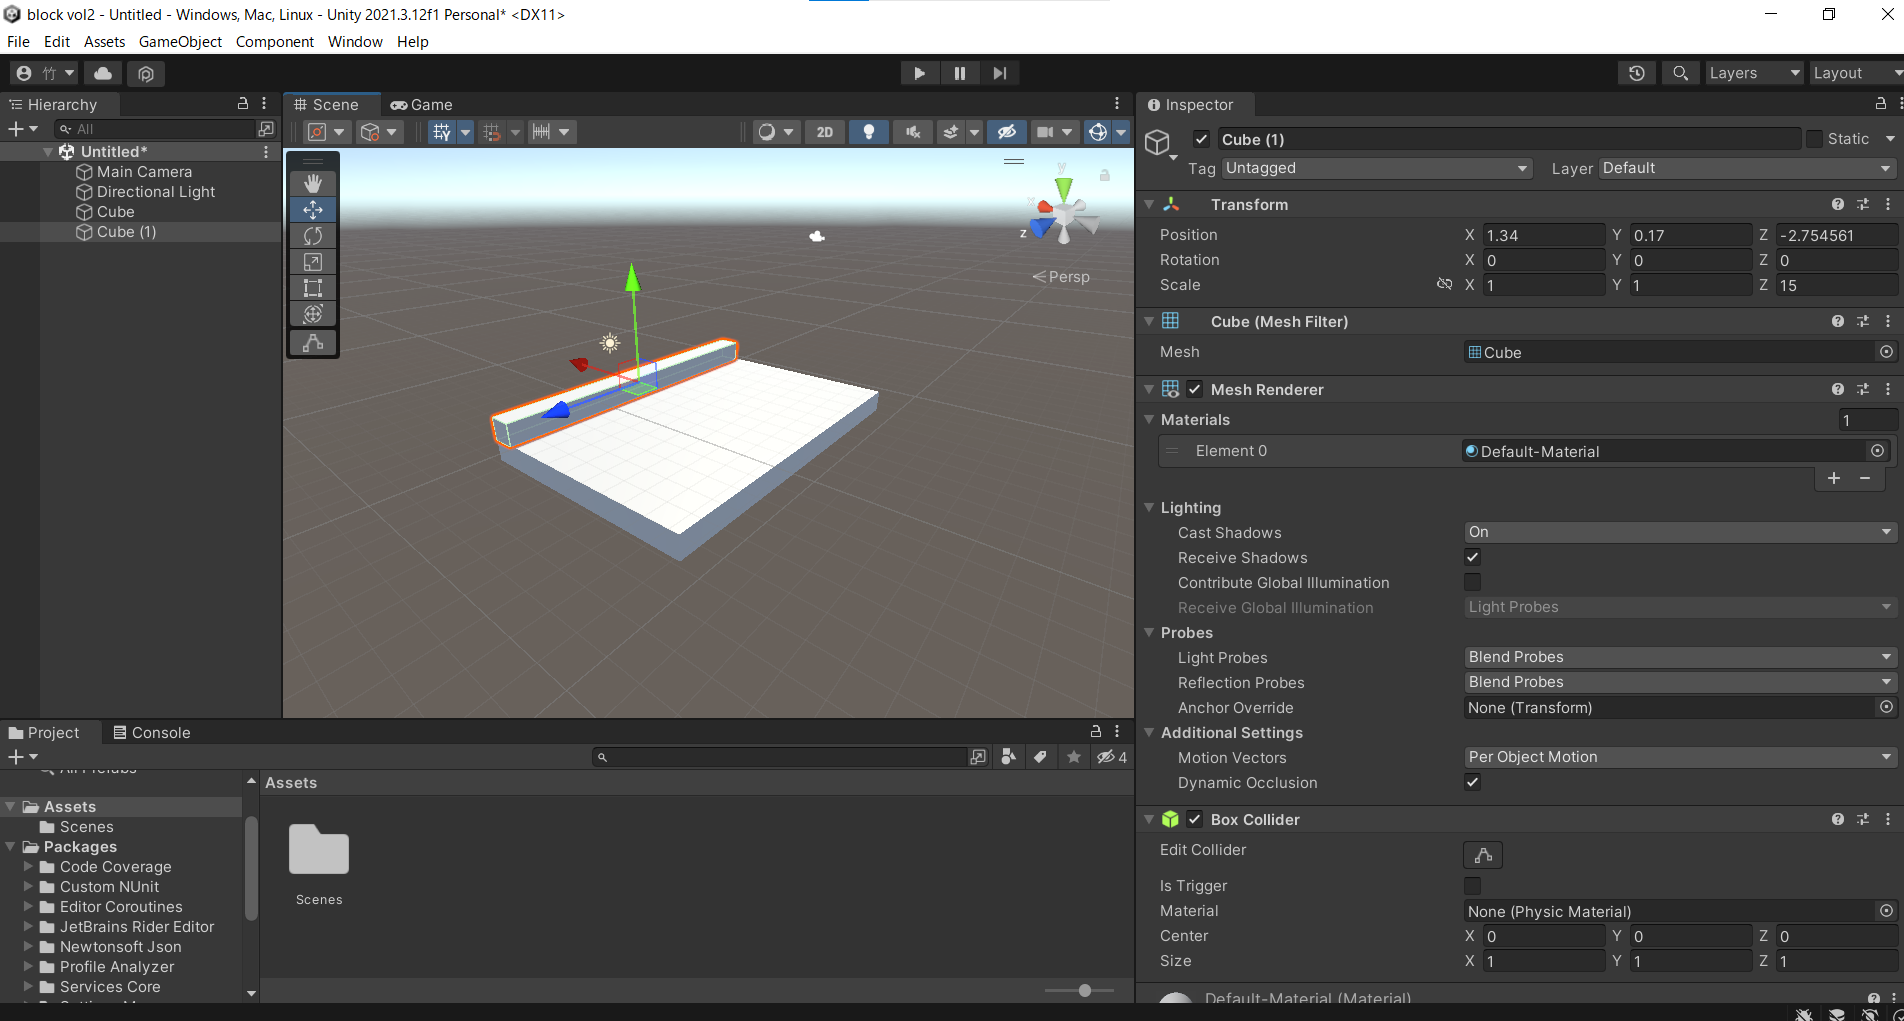Image resolution: width=1904 pixels, height=1021 pixels.
Task: Search by label in Project panel
Action: pyautogui.click(x=1040, y=757)
